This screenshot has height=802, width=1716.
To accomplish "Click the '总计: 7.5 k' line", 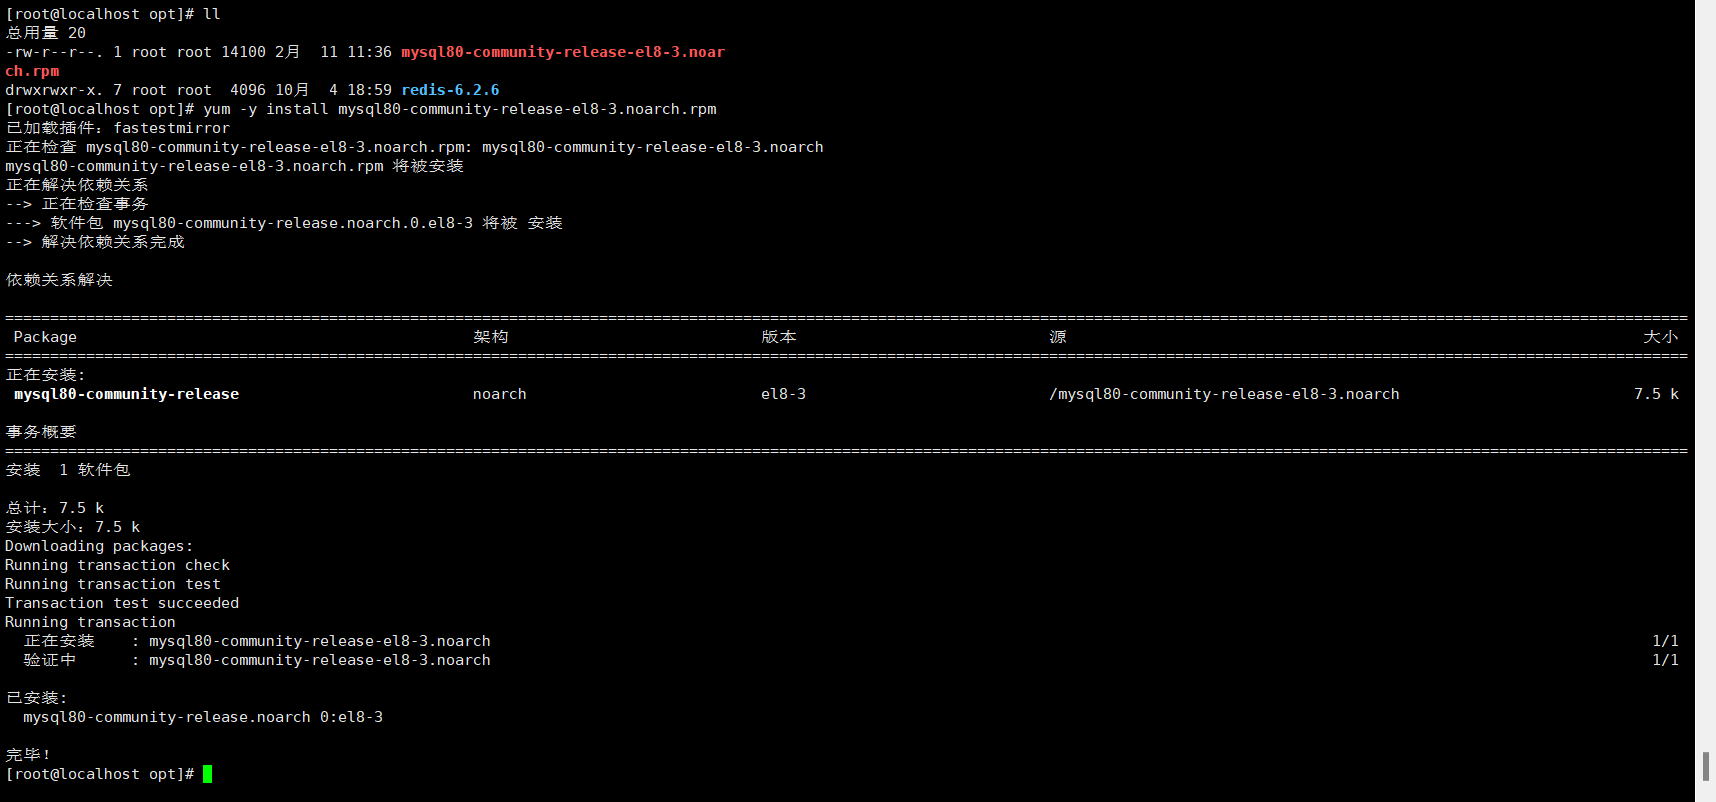I will click(x=55, y=508).
